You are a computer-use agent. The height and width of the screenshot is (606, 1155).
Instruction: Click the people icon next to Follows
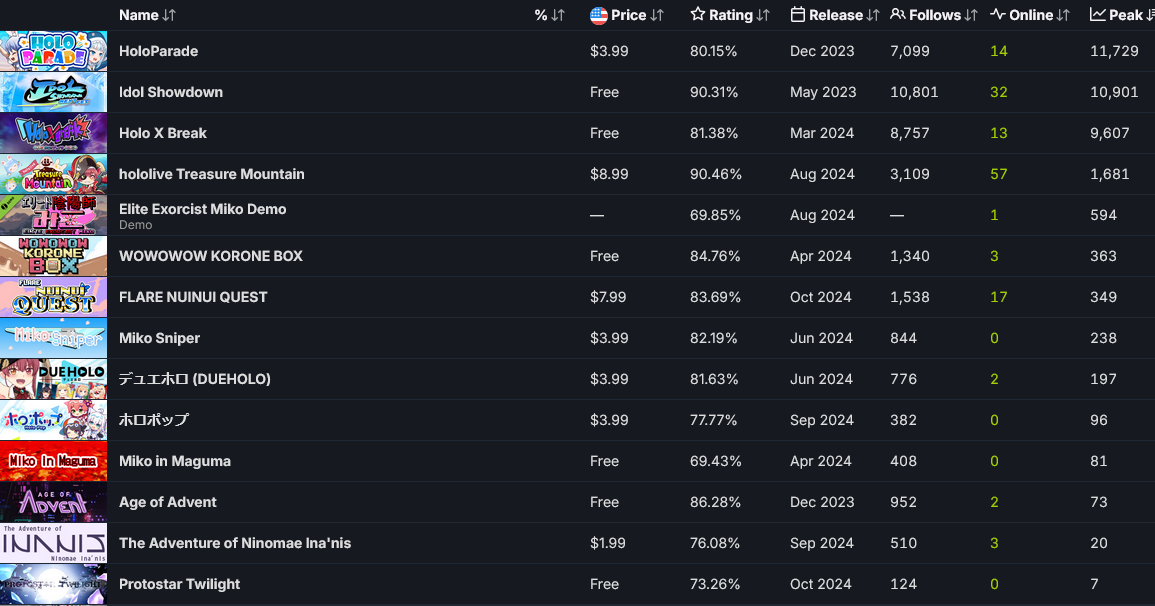click(x=898, y=15)
